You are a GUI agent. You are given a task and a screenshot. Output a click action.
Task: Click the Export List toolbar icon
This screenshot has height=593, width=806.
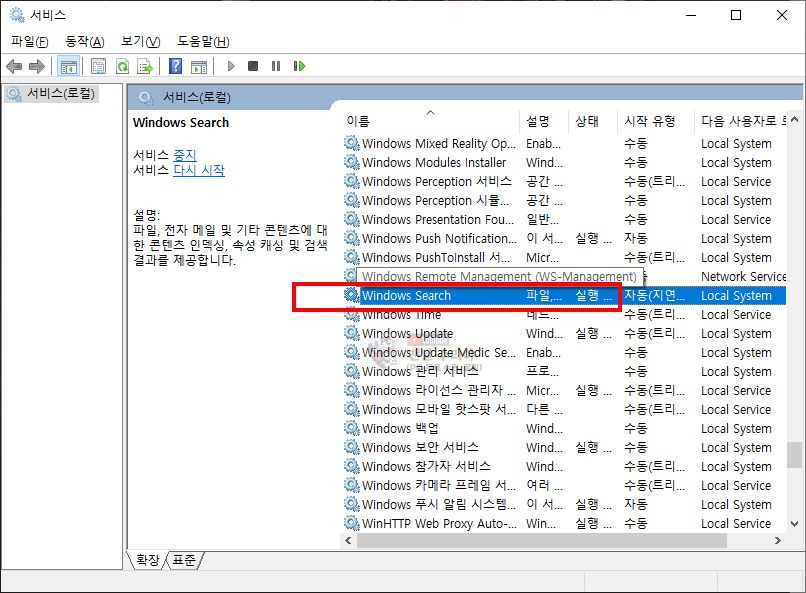tap(145, 66)
